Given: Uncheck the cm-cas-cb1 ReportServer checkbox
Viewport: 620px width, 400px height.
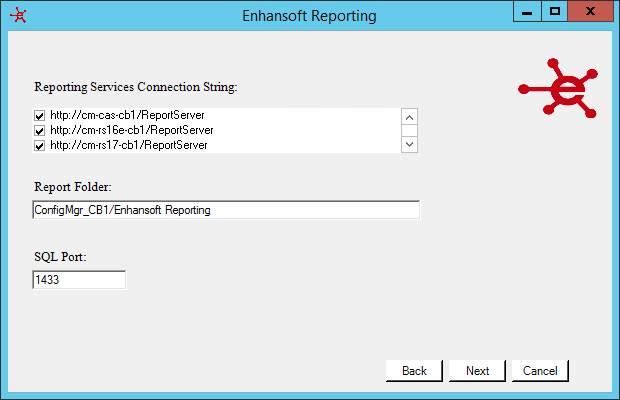Looking at the screenshot, I should point(39,115).
